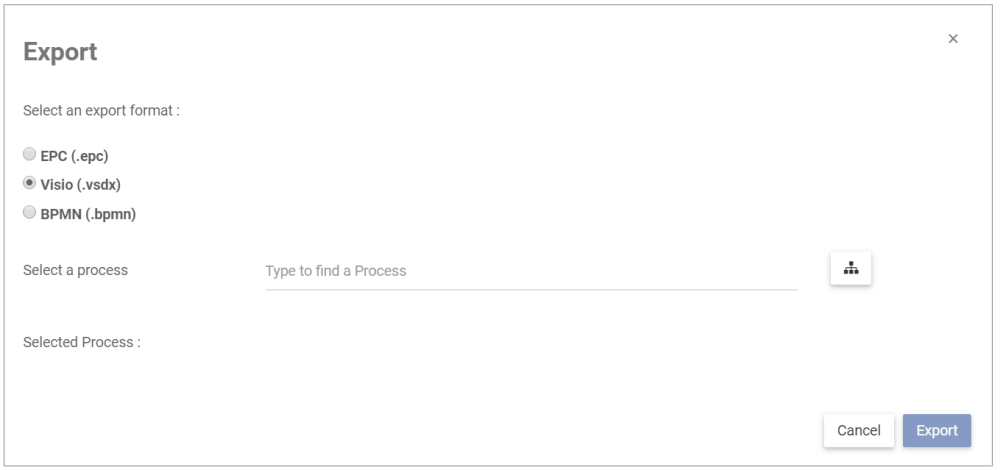The height and width of the screenshot is (470, 1000).
Task: Select the EPC (.epc) radio button
Action: [30, 155]
